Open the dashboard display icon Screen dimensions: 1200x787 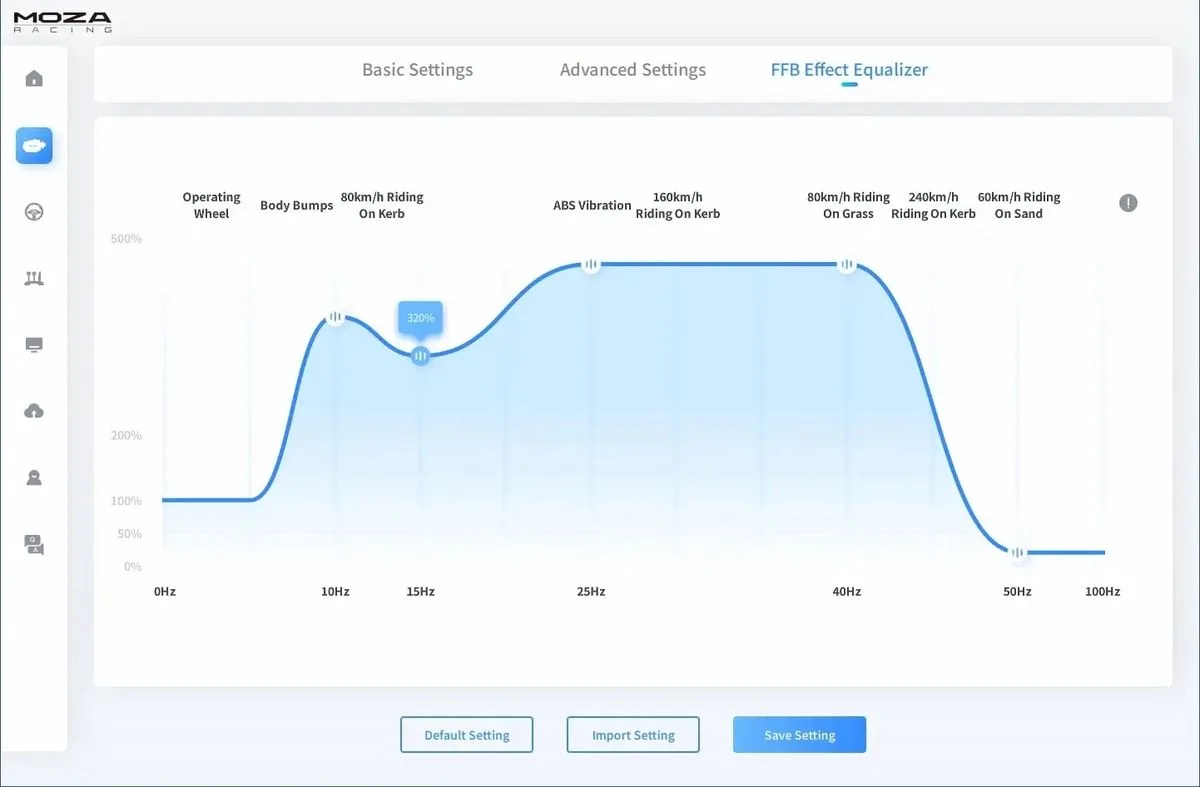pos(34,345)
